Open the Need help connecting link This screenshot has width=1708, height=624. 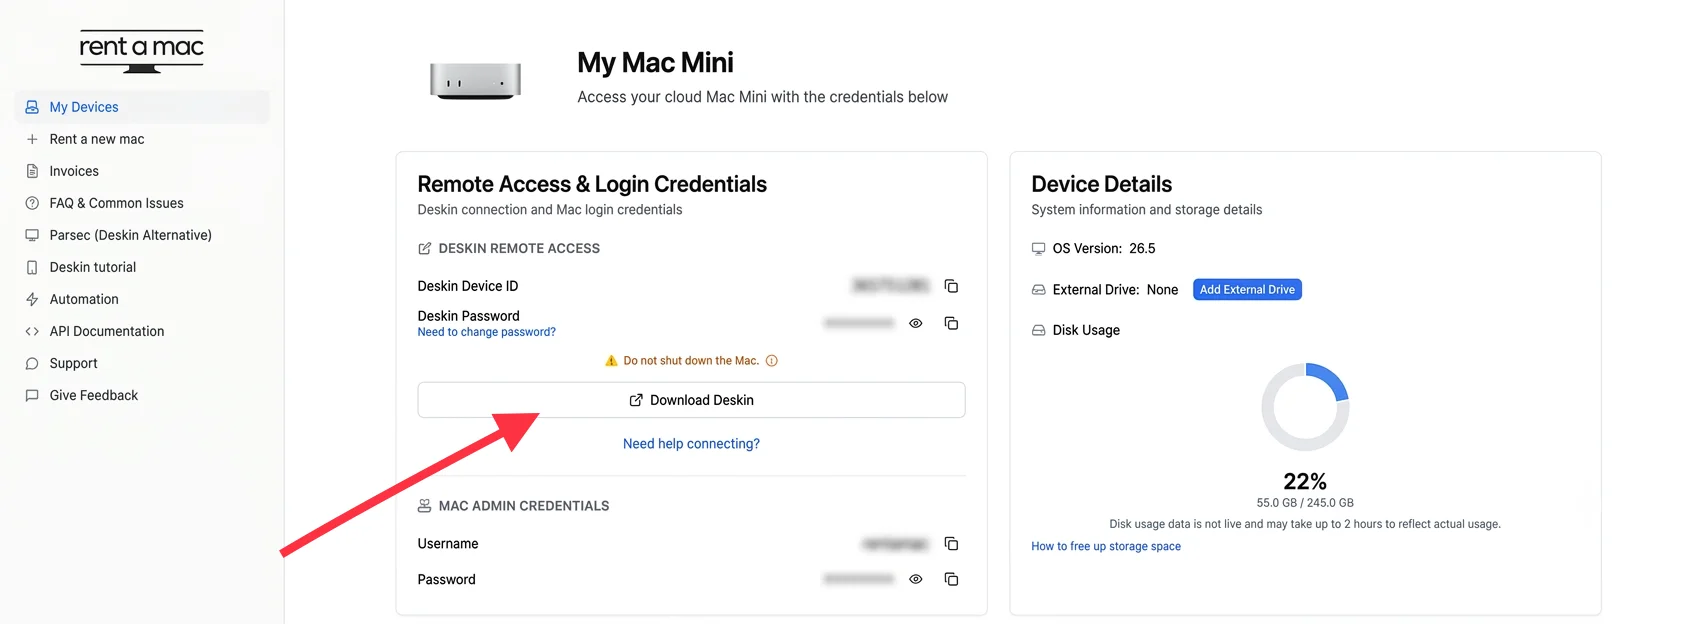[691, 444]
